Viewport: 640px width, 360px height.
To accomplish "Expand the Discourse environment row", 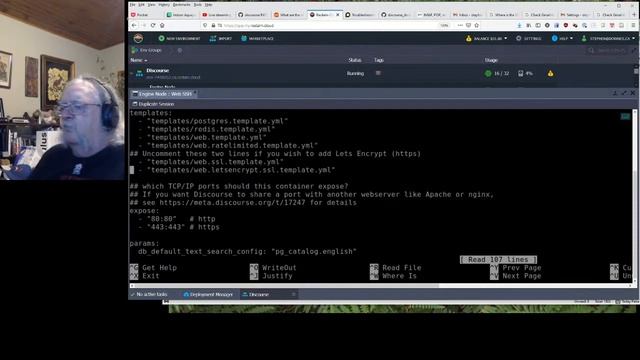I will (132, 73).
